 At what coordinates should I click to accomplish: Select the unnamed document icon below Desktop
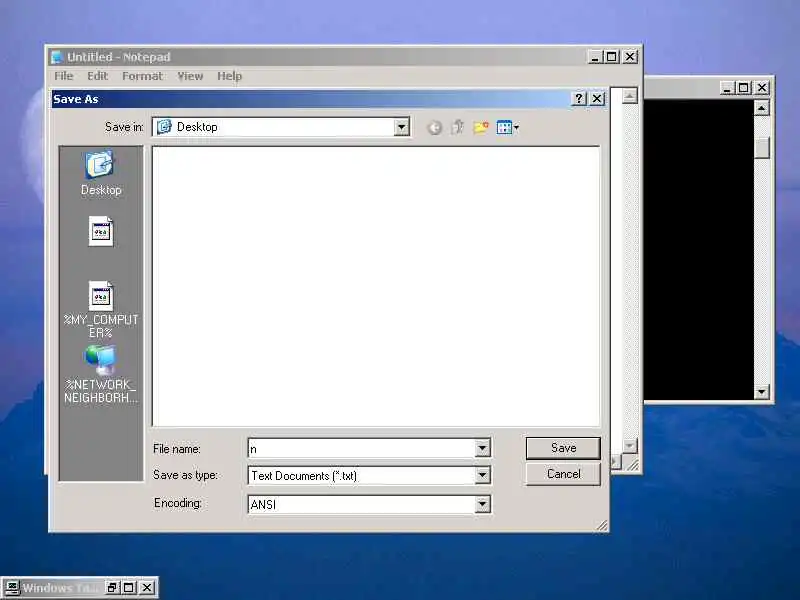click(101, 231)
